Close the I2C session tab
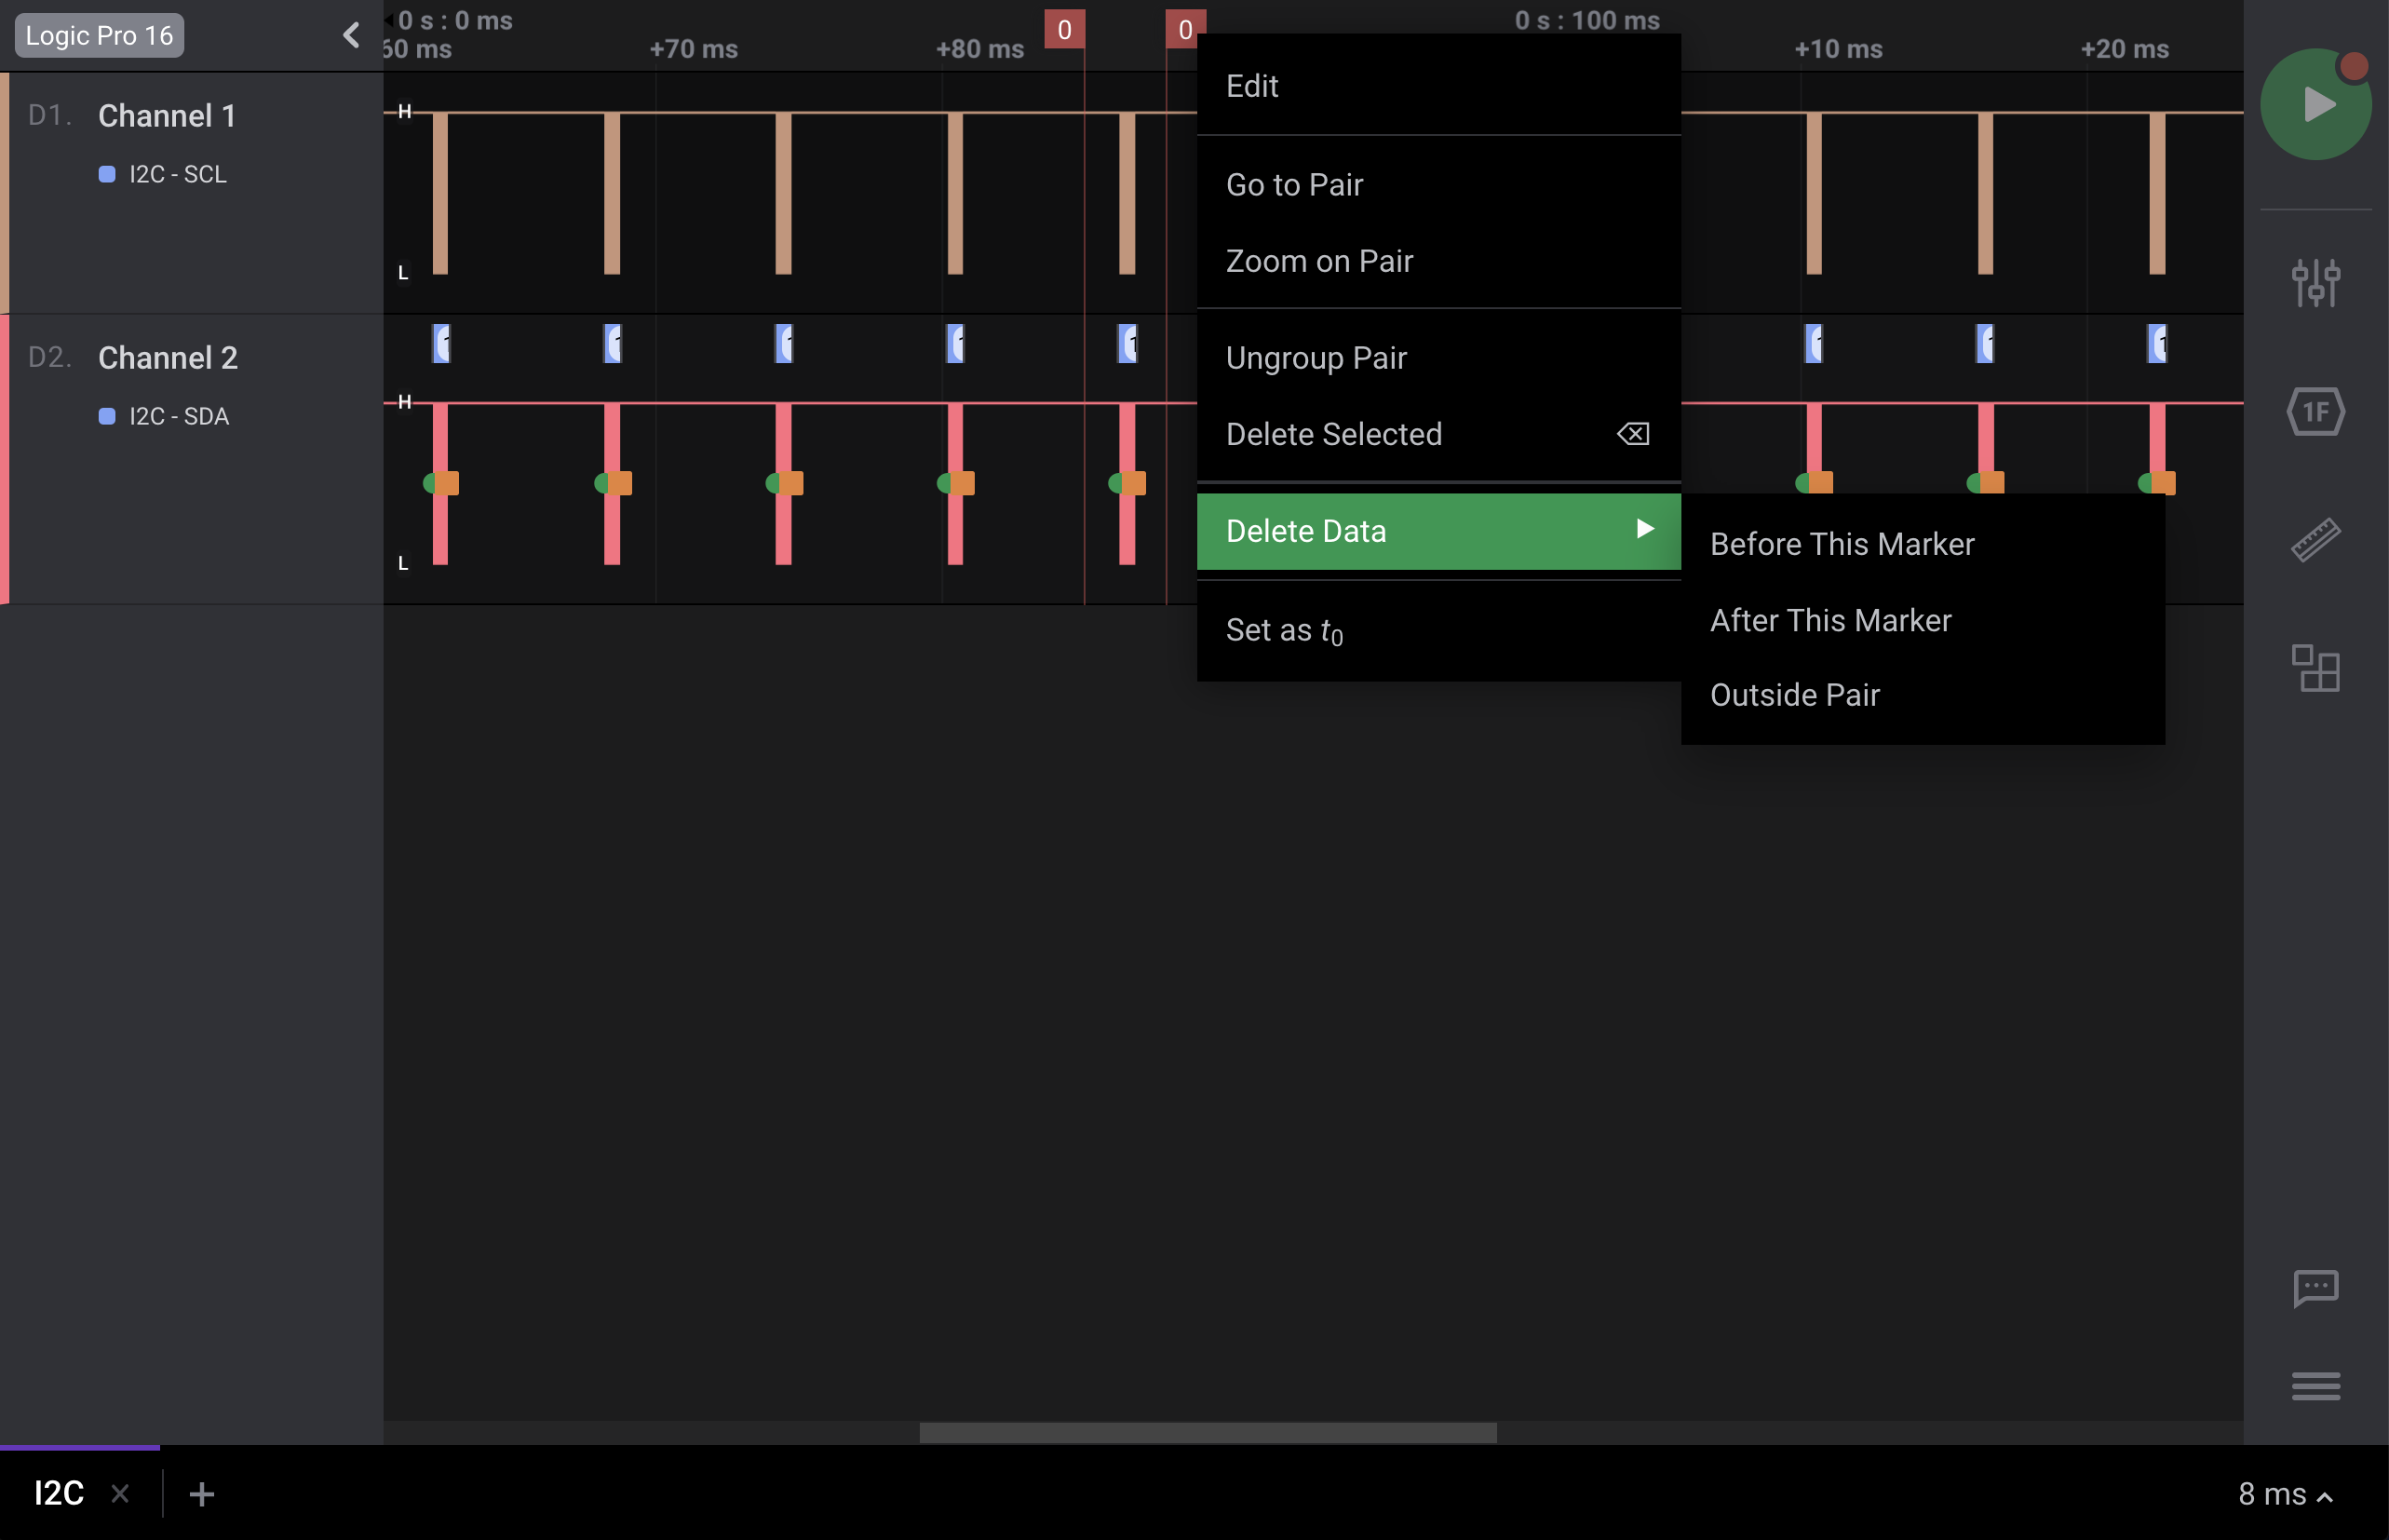This screenshot has width=2389, height=1540. coord(120,1494)
